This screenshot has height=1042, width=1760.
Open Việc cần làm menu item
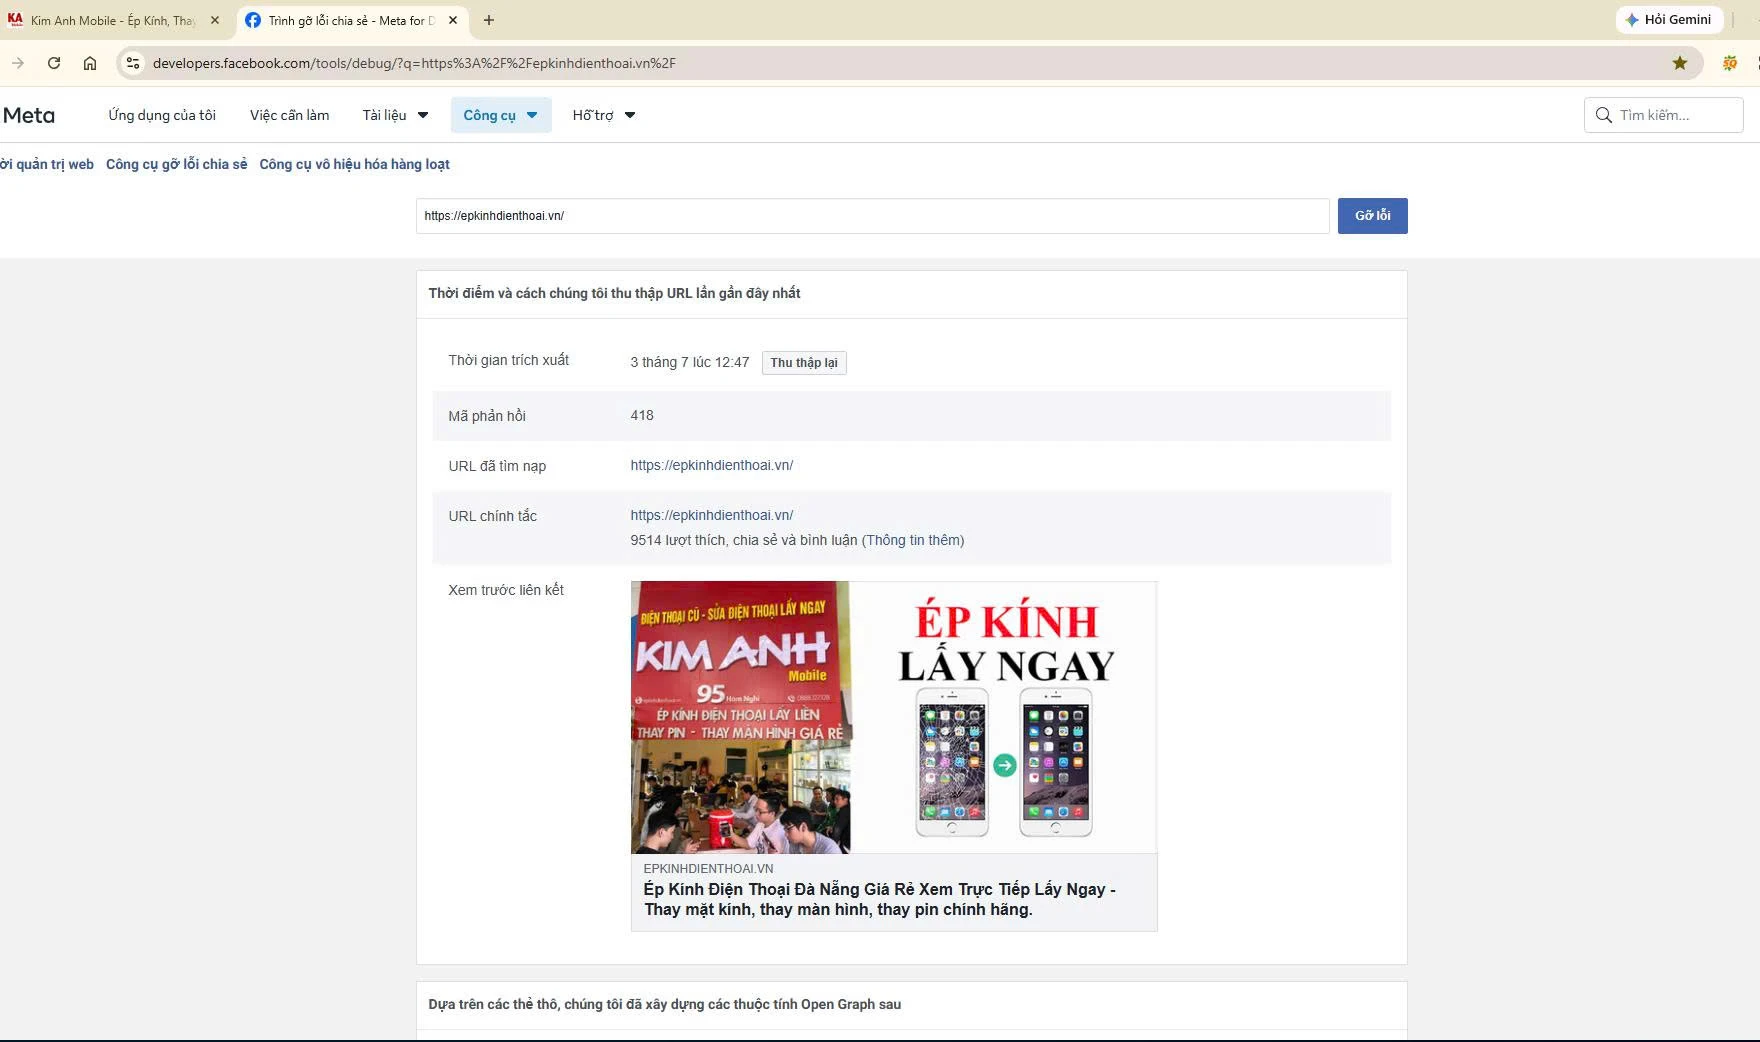290,115
